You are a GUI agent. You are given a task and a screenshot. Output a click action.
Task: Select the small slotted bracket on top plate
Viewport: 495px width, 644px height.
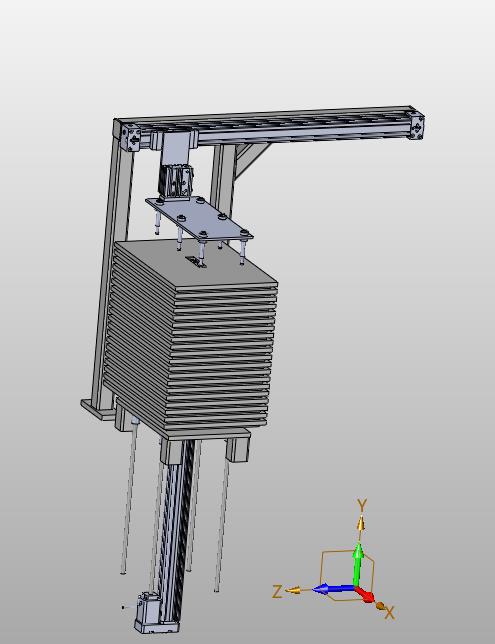[196, 261]
